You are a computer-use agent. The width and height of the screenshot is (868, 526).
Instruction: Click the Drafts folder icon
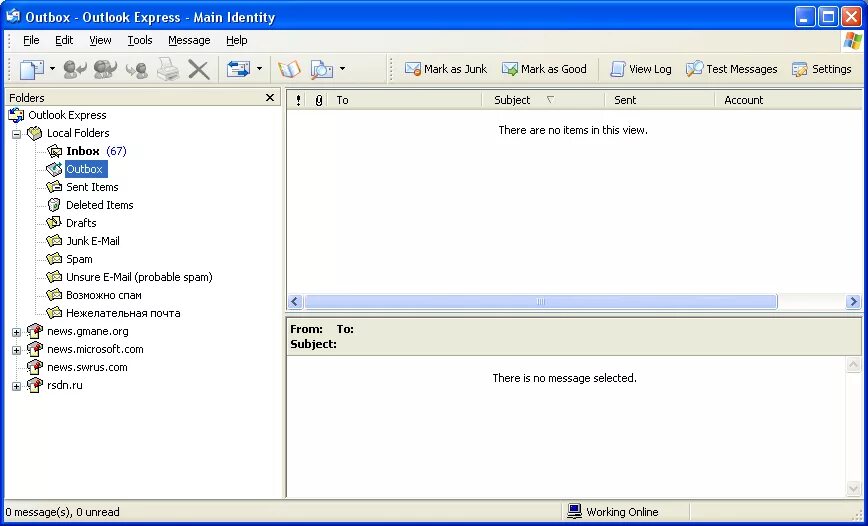pyautogui.click(x=54, y=223)
